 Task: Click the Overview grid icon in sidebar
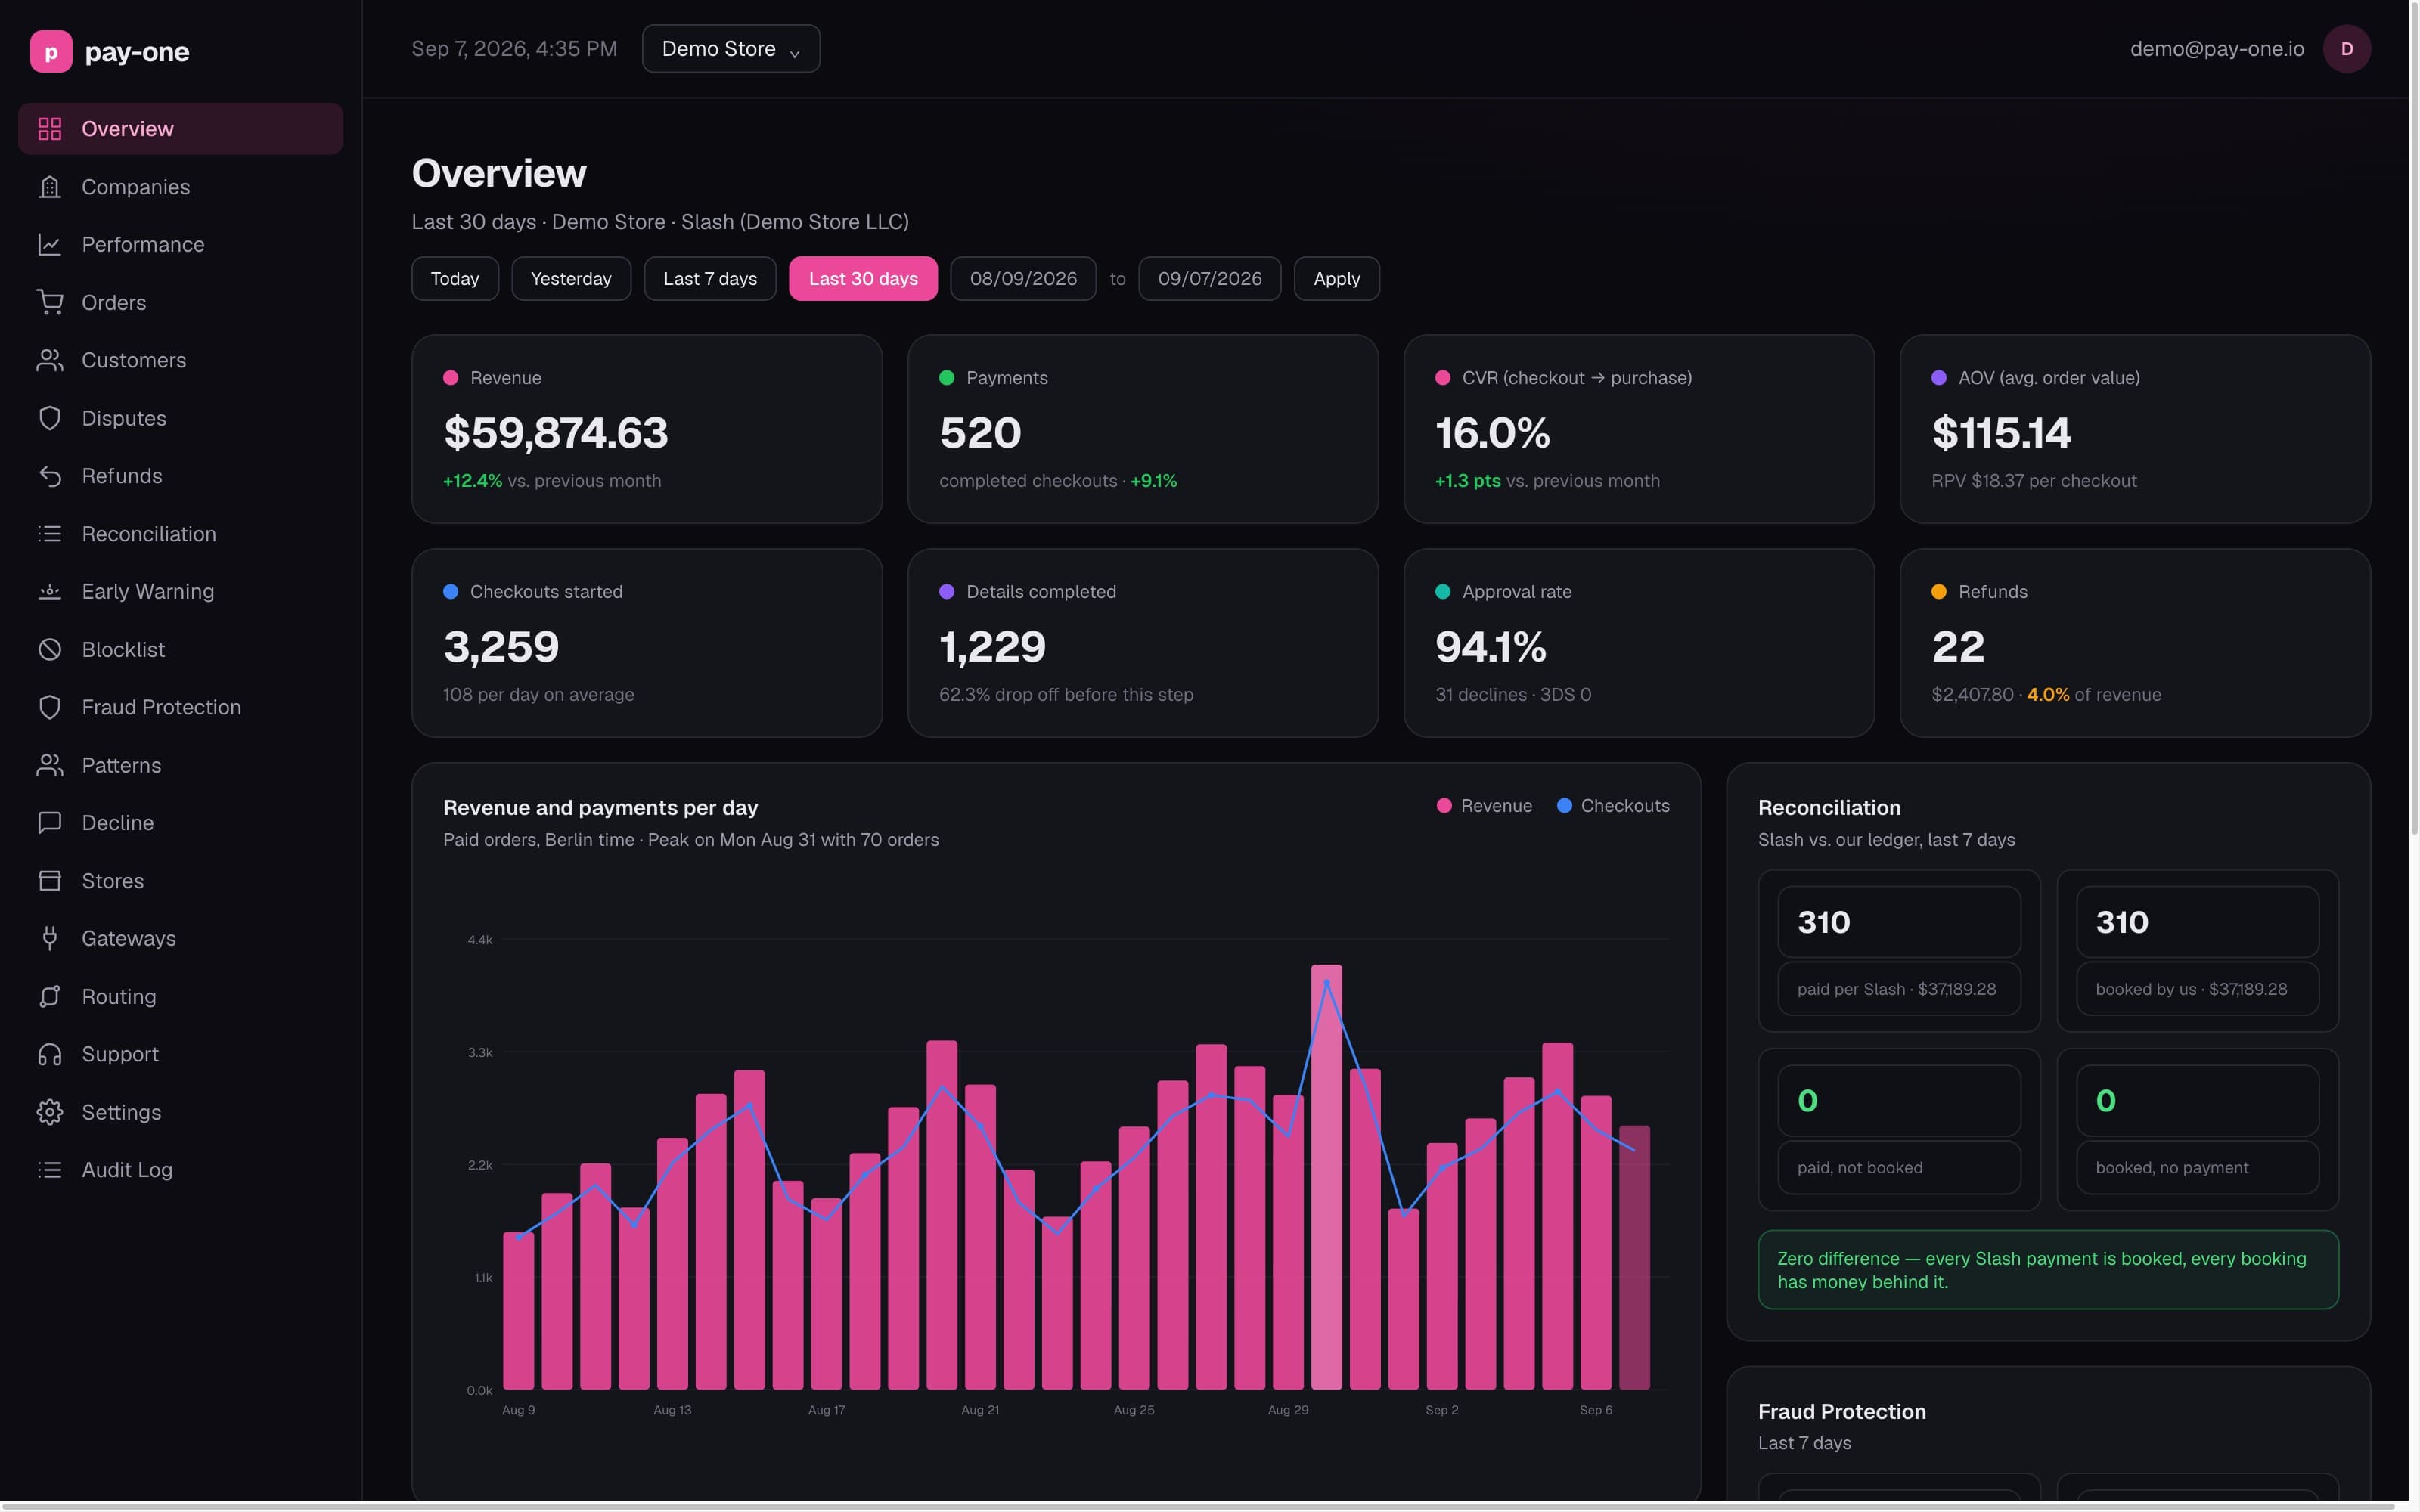click(50, 129)
